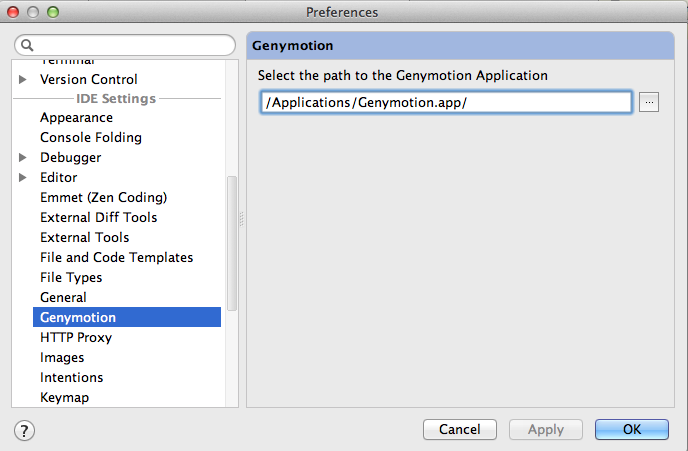Viewport: 688px width, 451px height.
Task: Click the Cancel button
Action: (x=460, y=429)
